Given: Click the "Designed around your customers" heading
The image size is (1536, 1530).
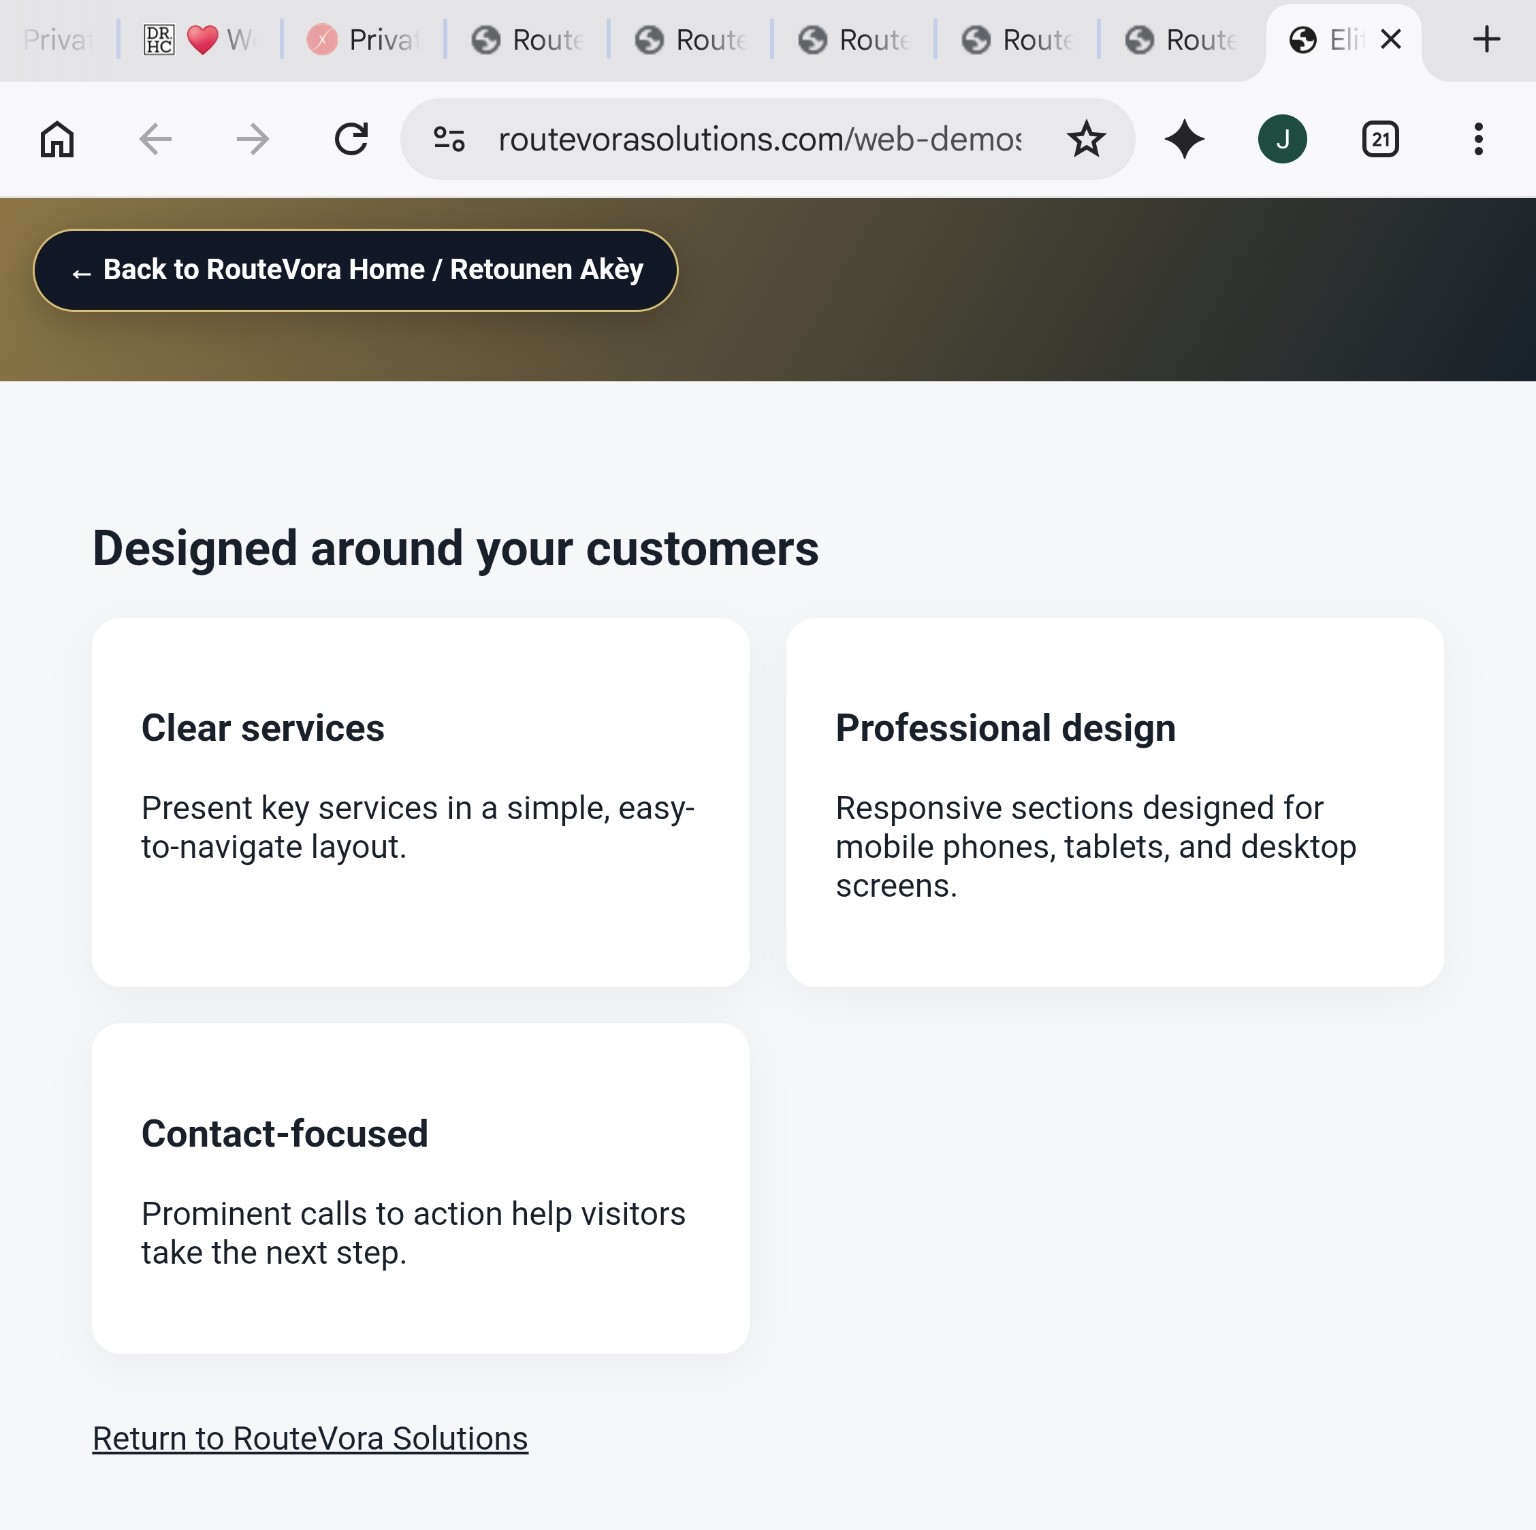Looking at the screenshot, I should [456, 548].
